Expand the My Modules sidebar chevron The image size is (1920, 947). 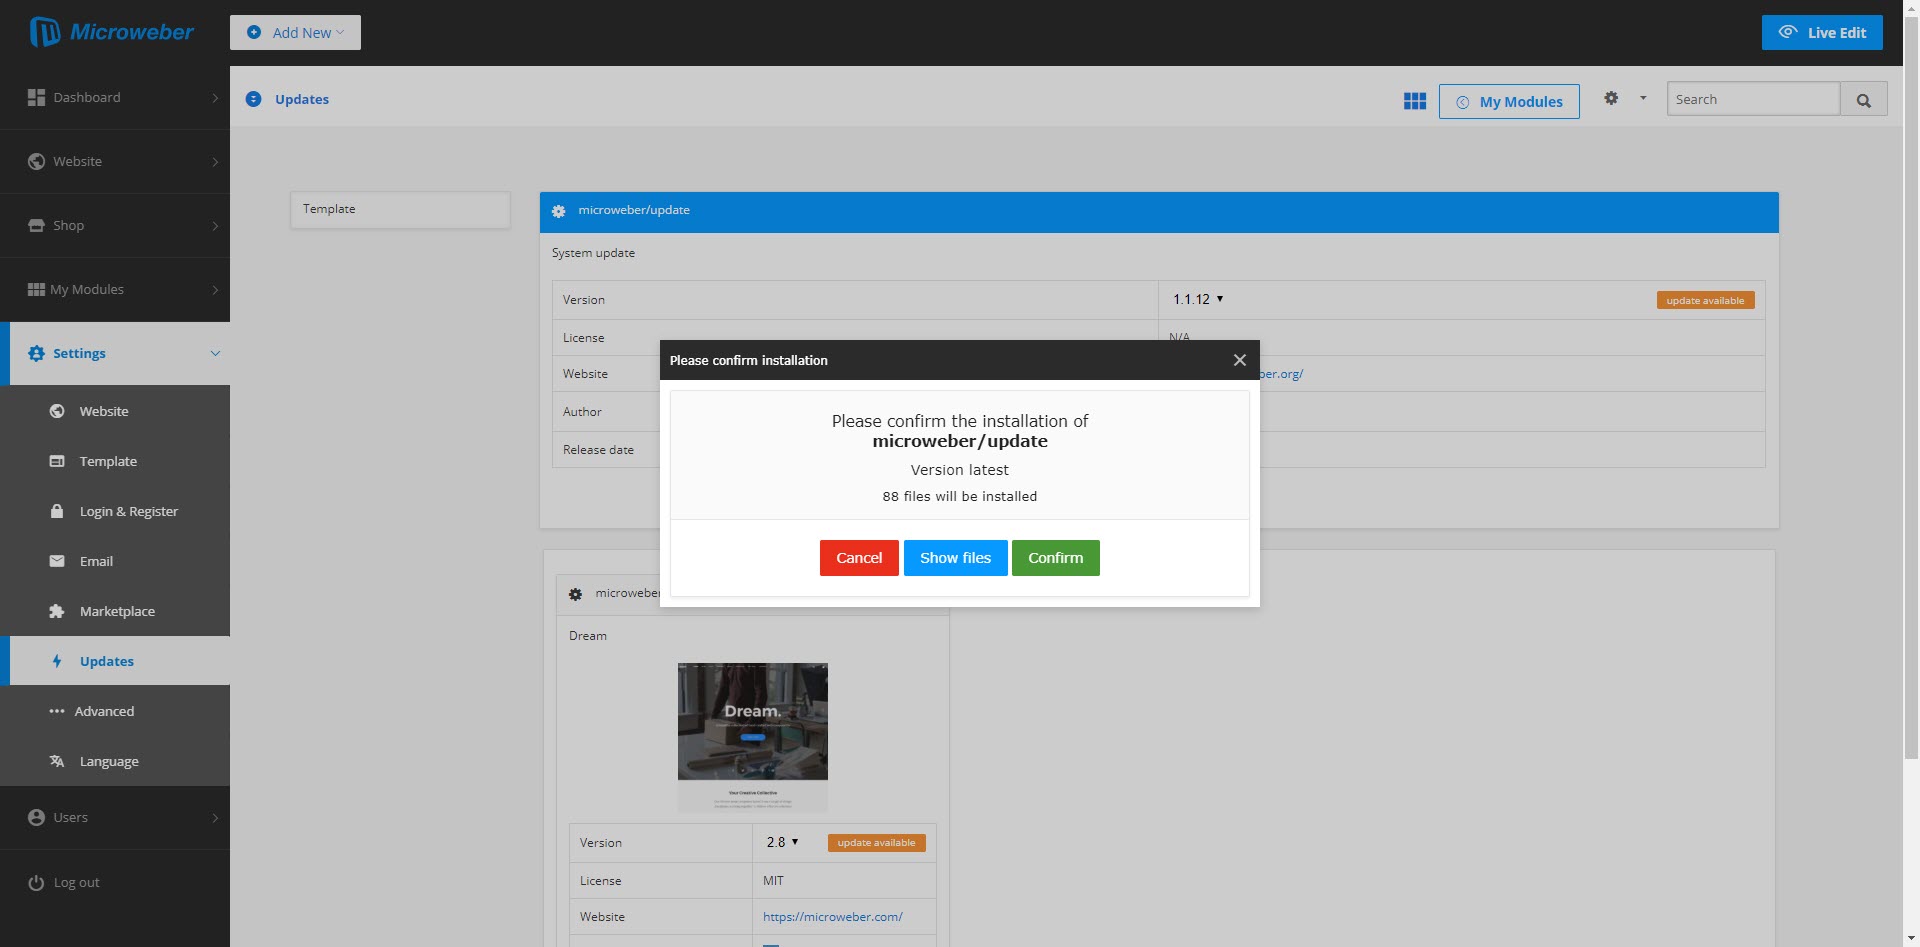pyautogui.click(x=215, y=289)
